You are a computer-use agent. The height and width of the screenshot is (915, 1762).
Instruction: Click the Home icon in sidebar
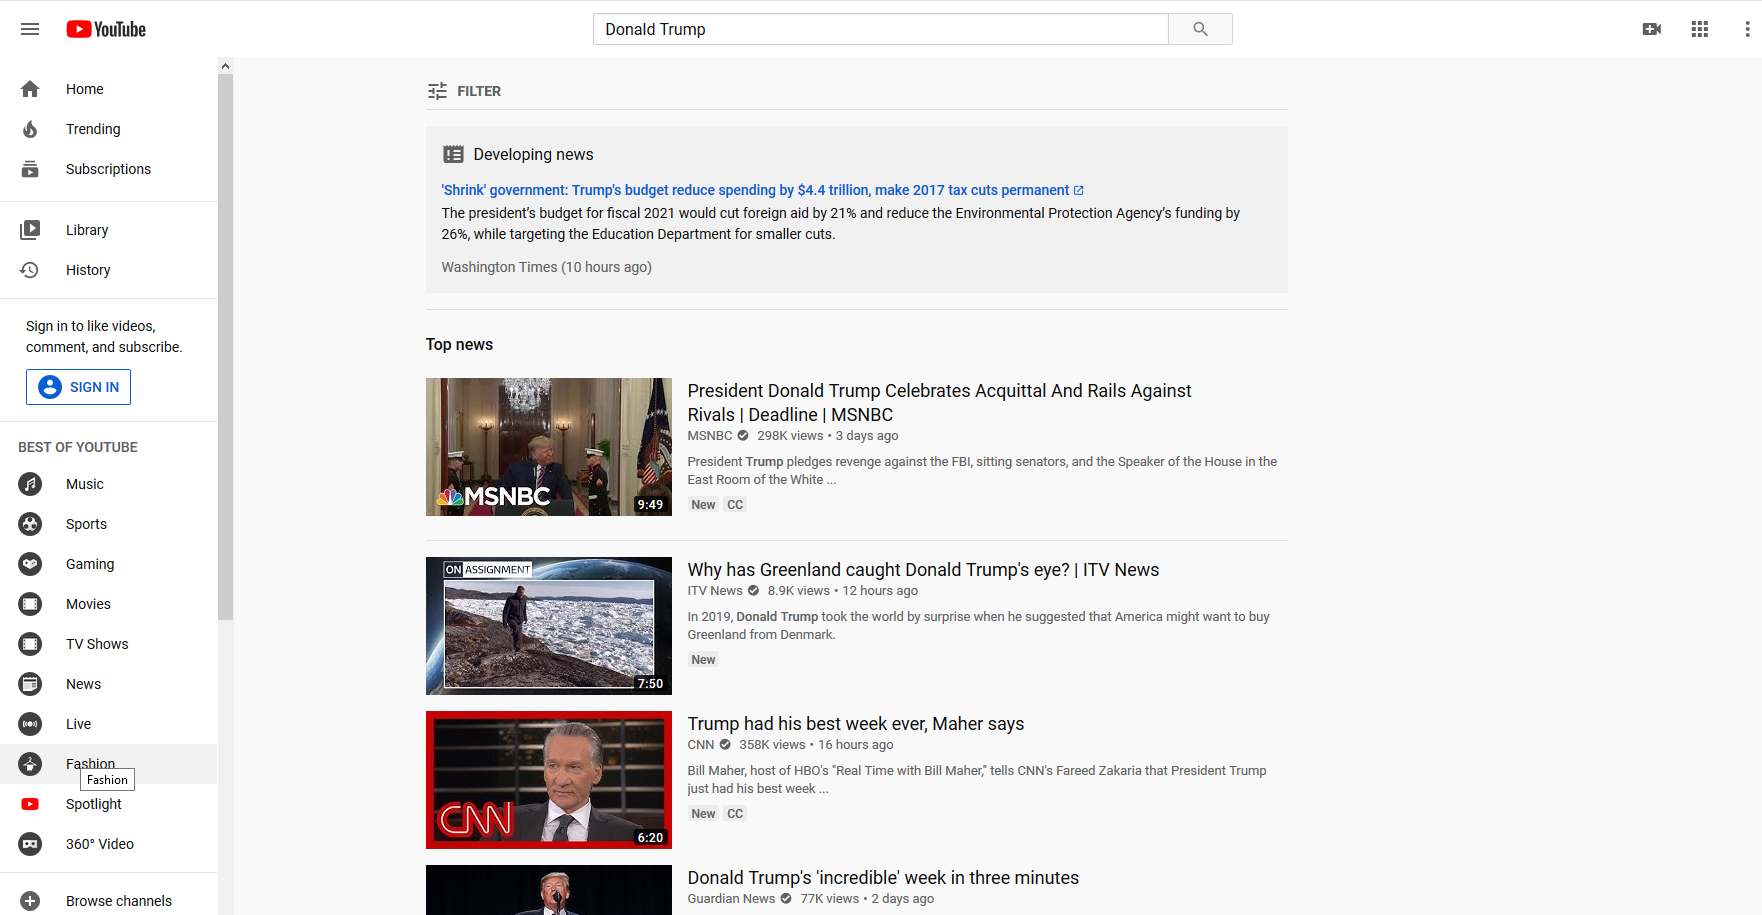[x=30, y=89]
